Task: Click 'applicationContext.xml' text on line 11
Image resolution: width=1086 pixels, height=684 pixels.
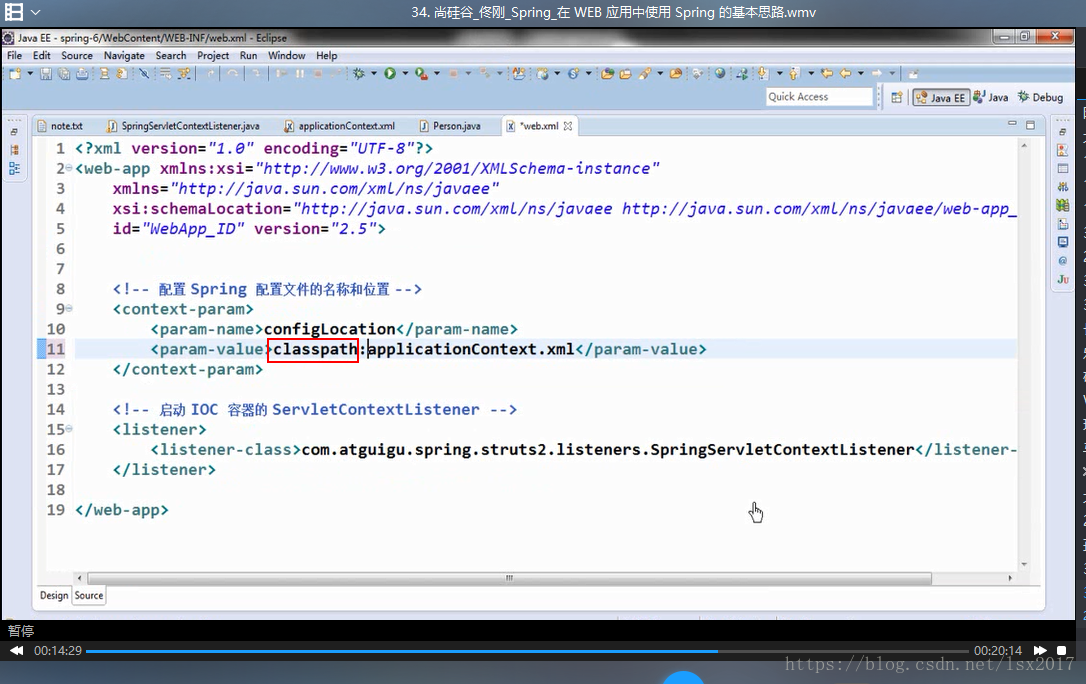Action: pos(471,349)
